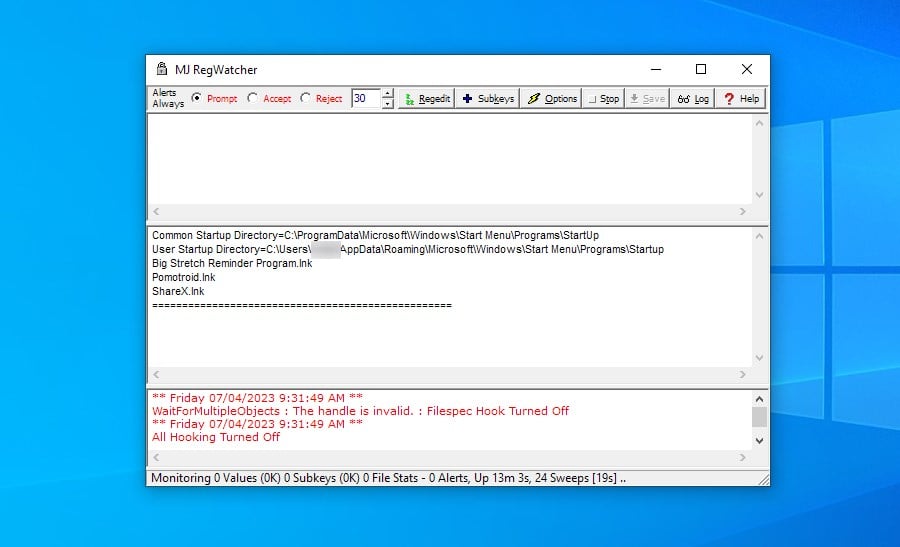The width and height of the screenshot is (900, 547).
Task: Select the Accept alert radio button
Action: click(253, 98)
